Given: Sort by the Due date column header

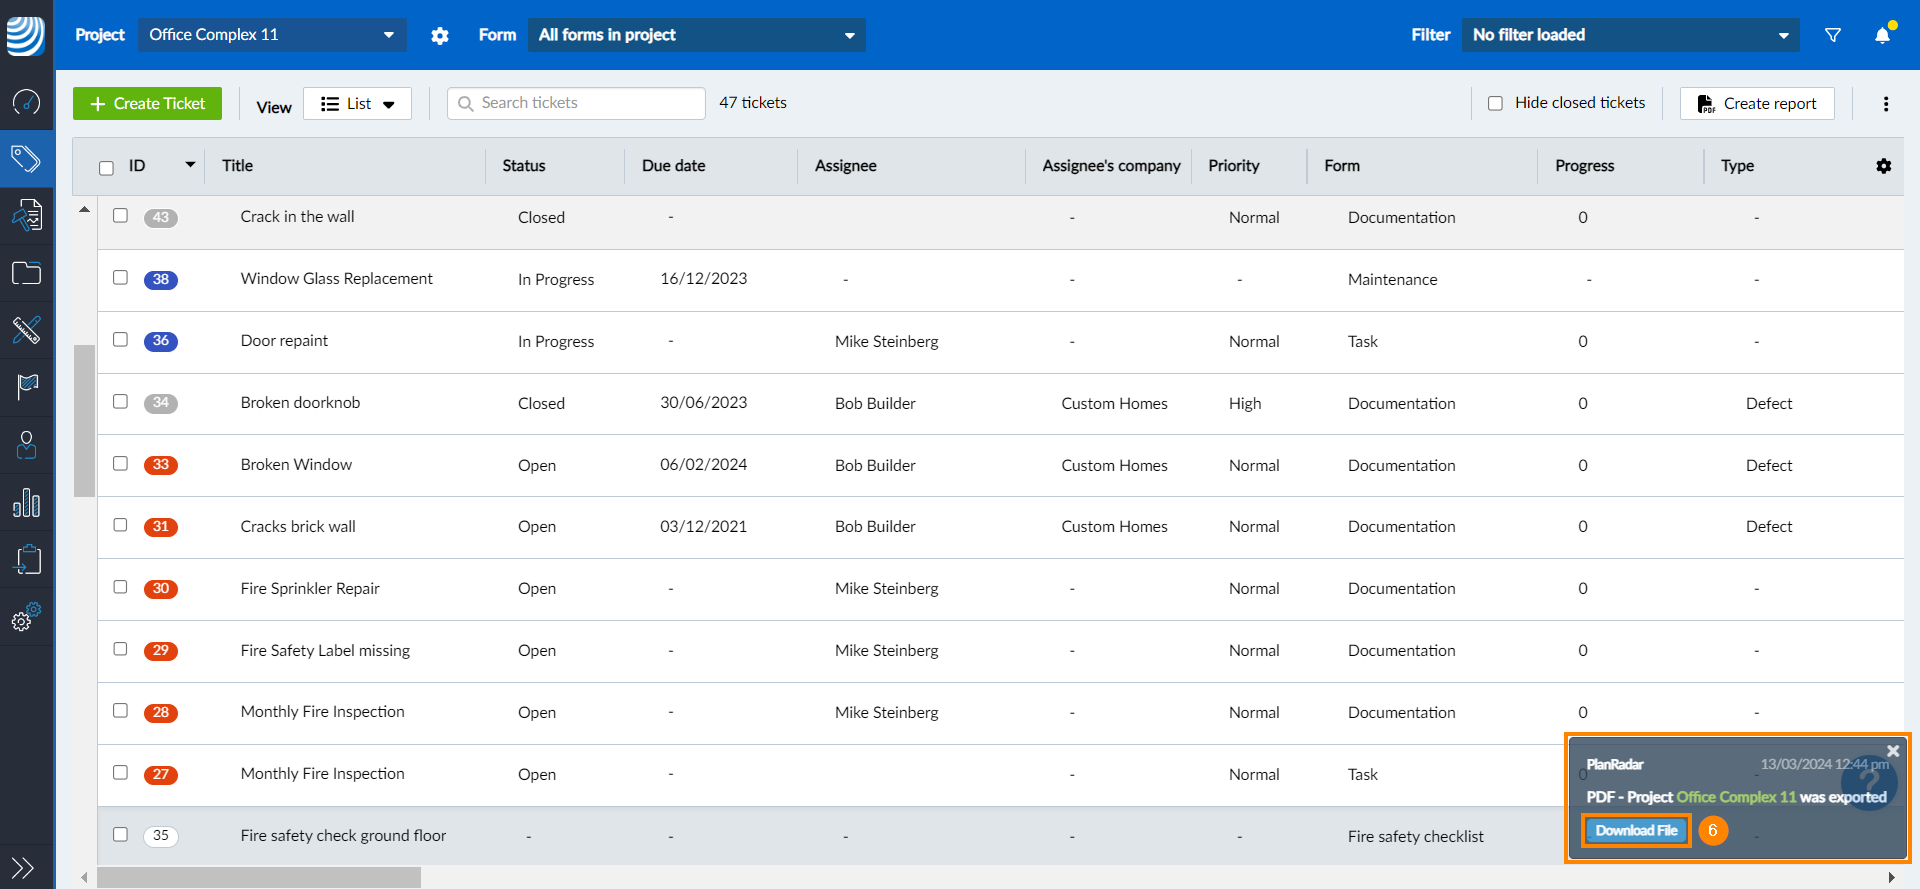Looking at the screenshot, I should 673,166.
